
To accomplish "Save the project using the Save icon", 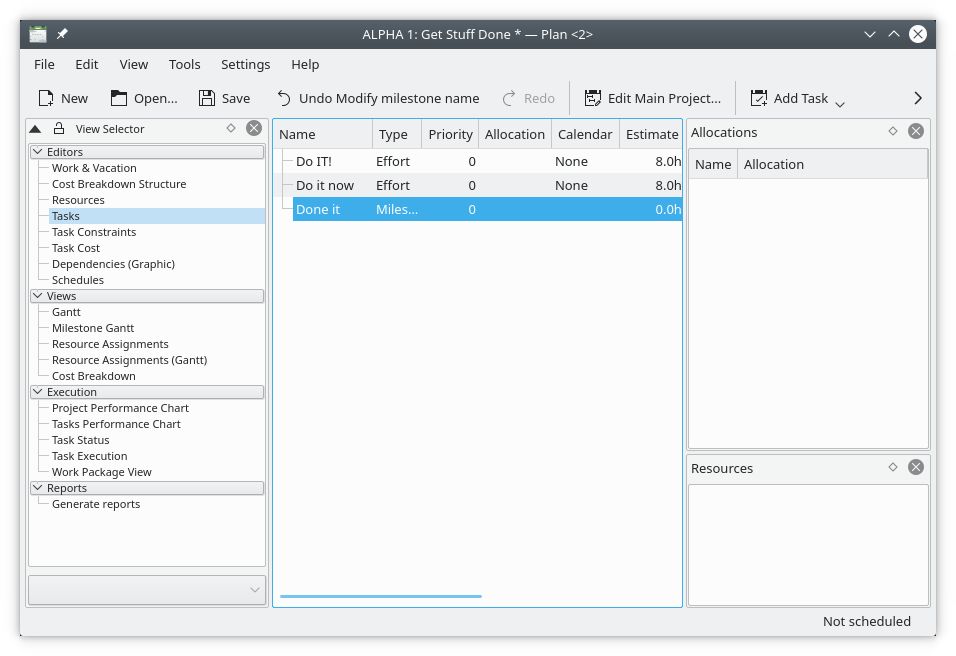I will 203,97.
